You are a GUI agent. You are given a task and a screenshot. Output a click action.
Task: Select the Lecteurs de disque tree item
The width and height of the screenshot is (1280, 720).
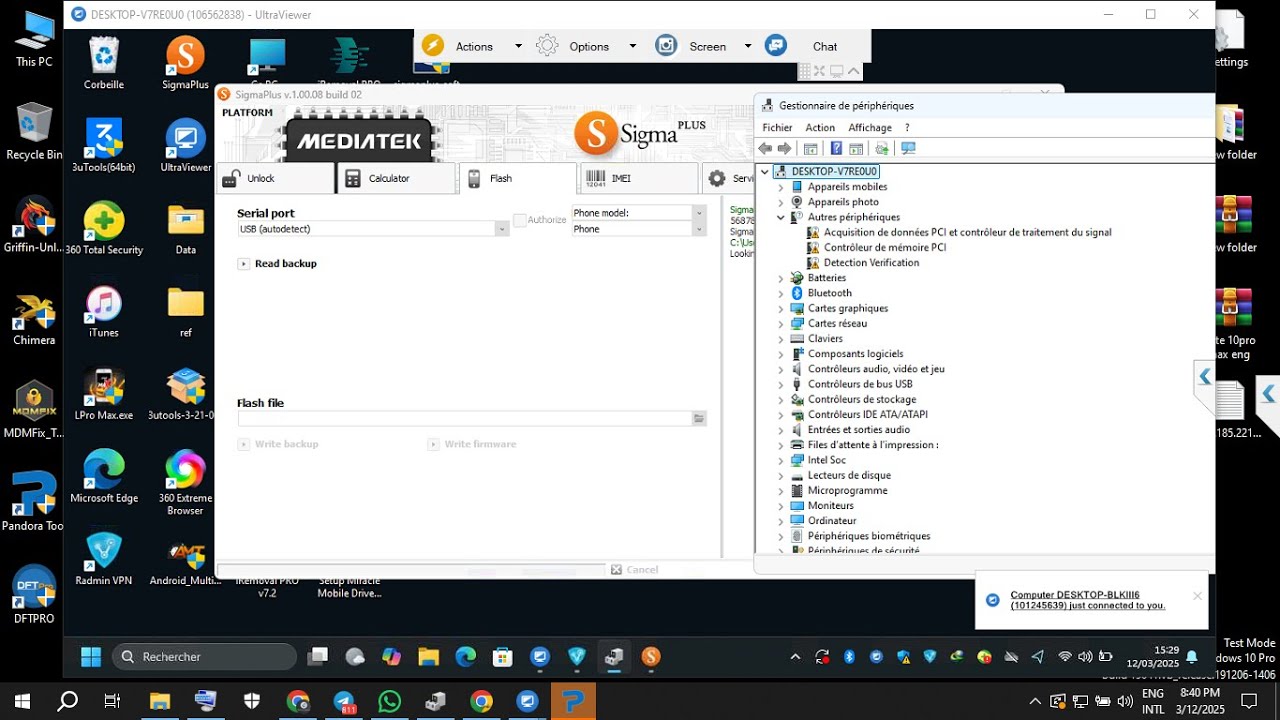849,475
